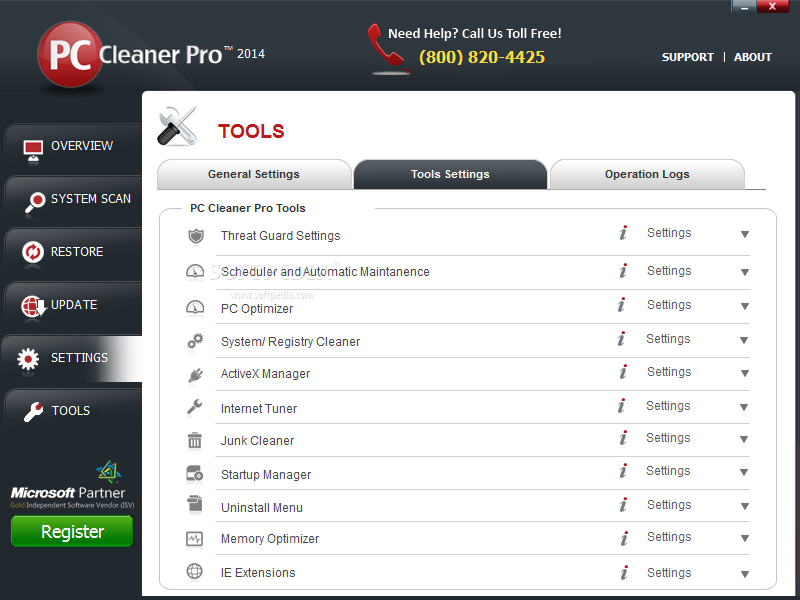Show info for Uninstall Menu
The image size is (800, 600).
623,505
